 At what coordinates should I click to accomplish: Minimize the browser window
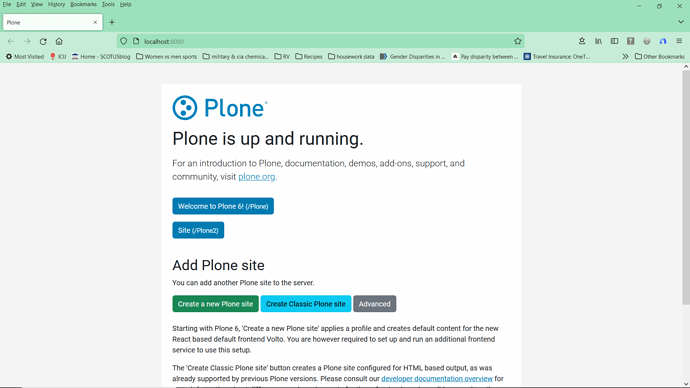(x=639, y=6)
